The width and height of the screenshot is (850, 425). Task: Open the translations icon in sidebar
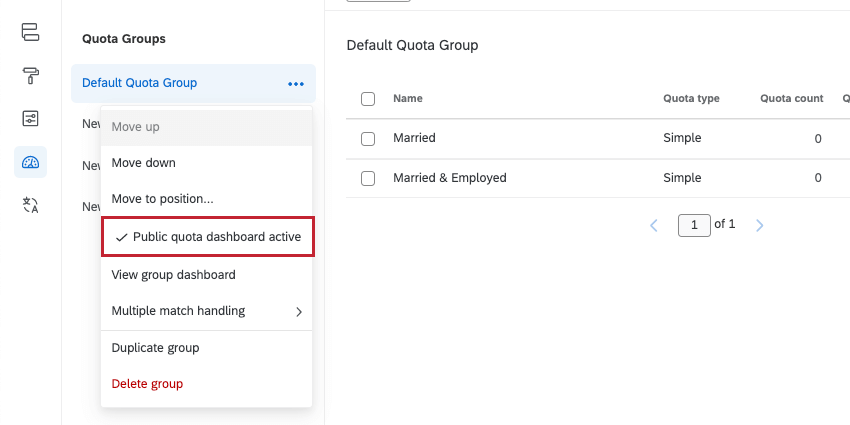(30, 206)
